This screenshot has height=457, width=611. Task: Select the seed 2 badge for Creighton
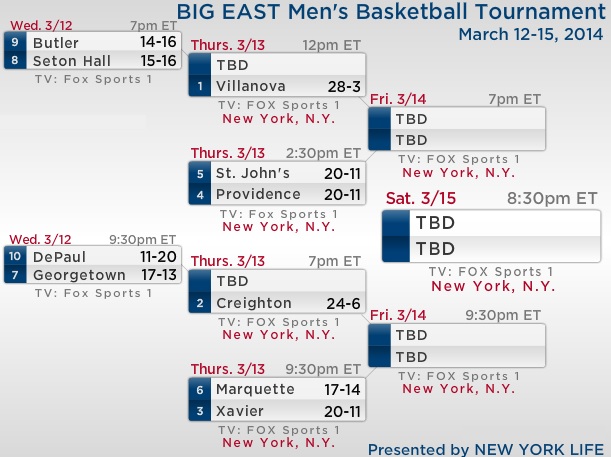(x=200, y=303)
